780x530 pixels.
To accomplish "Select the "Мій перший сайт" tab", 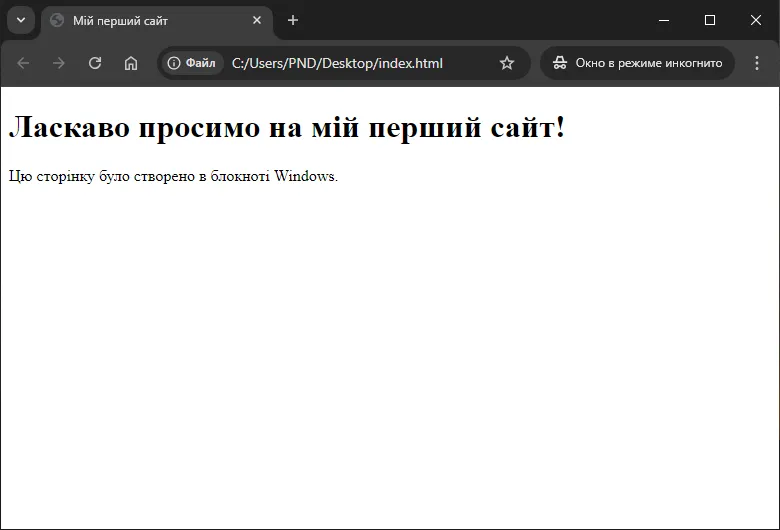I will tap(157, 21).
